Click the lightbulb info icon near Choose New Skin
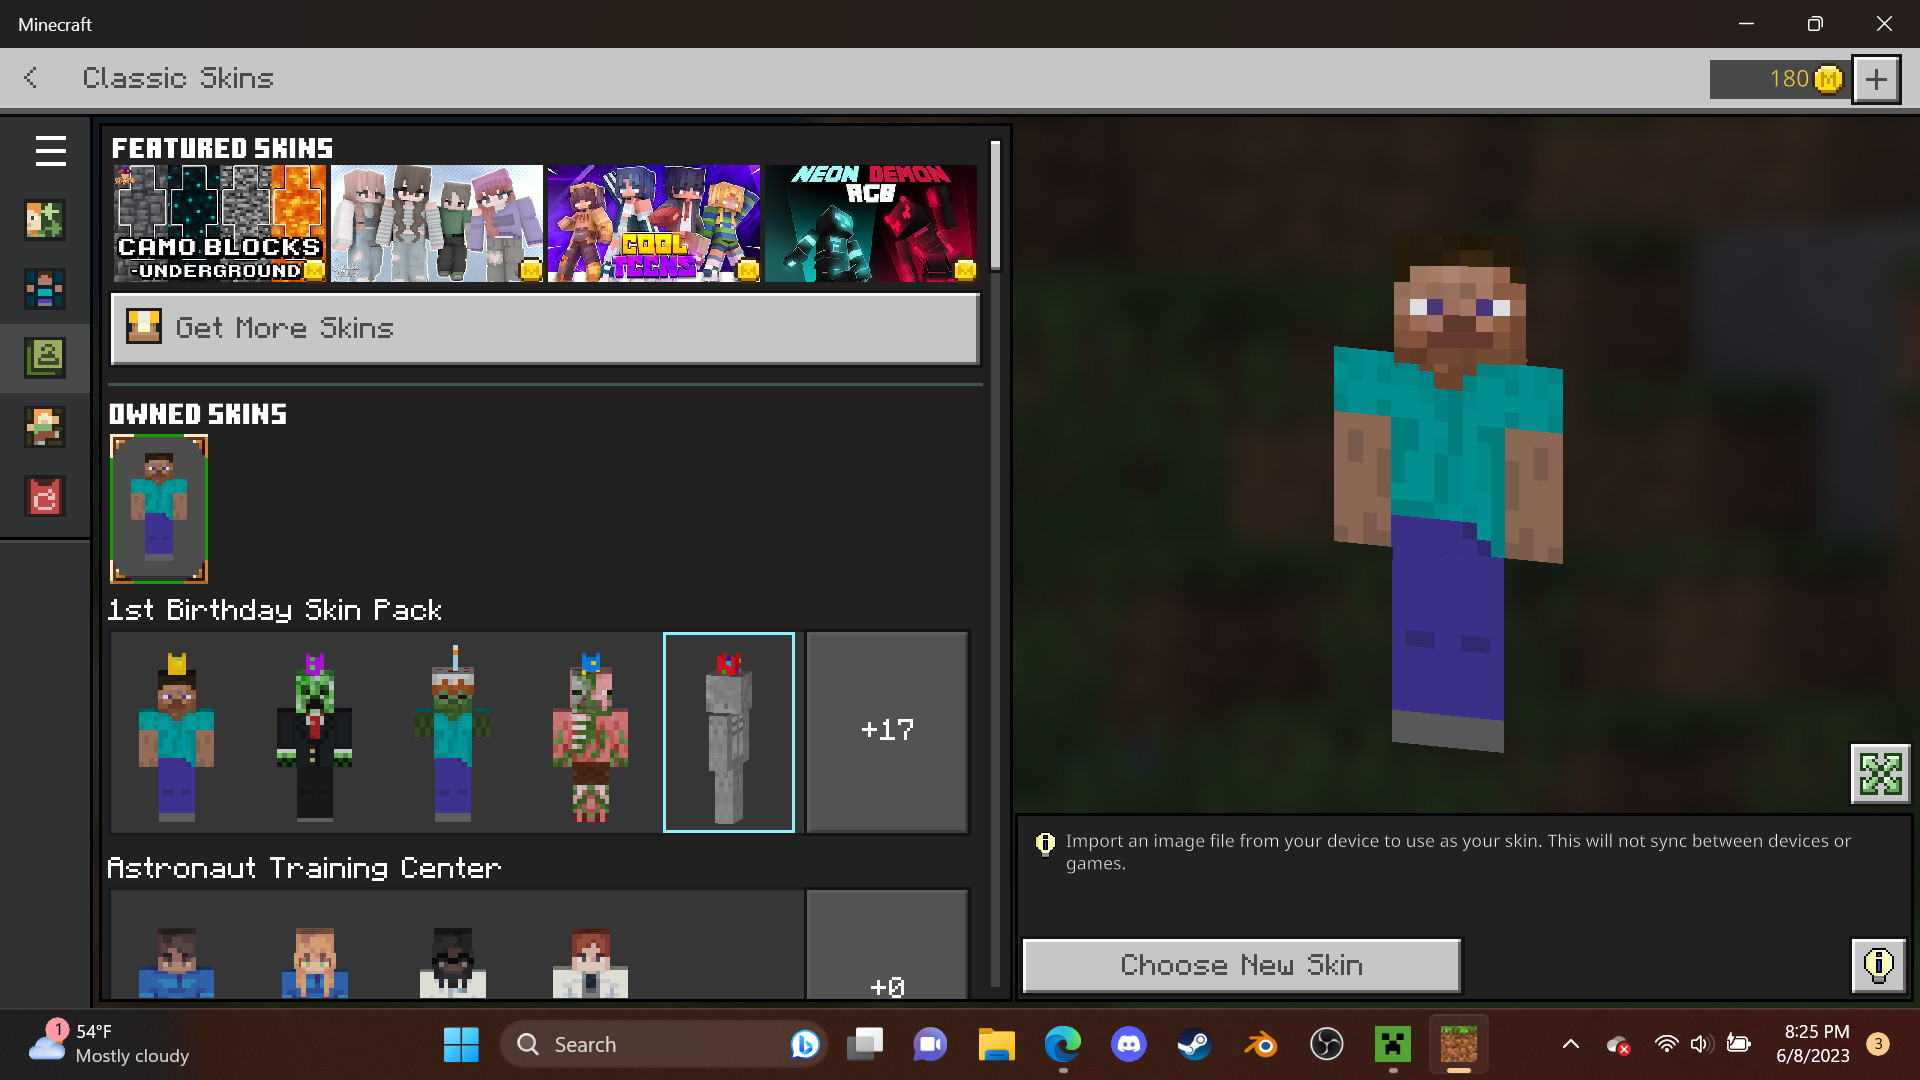 click(x=1878, y=965)
